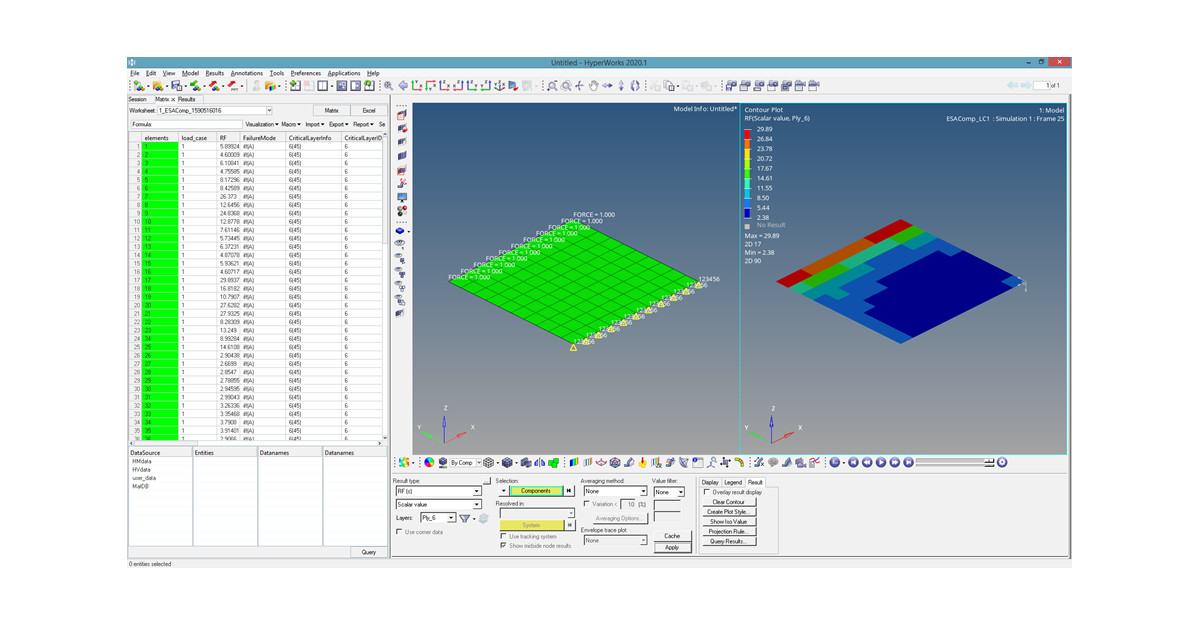Open the Annotations menu

click(246, 73)
